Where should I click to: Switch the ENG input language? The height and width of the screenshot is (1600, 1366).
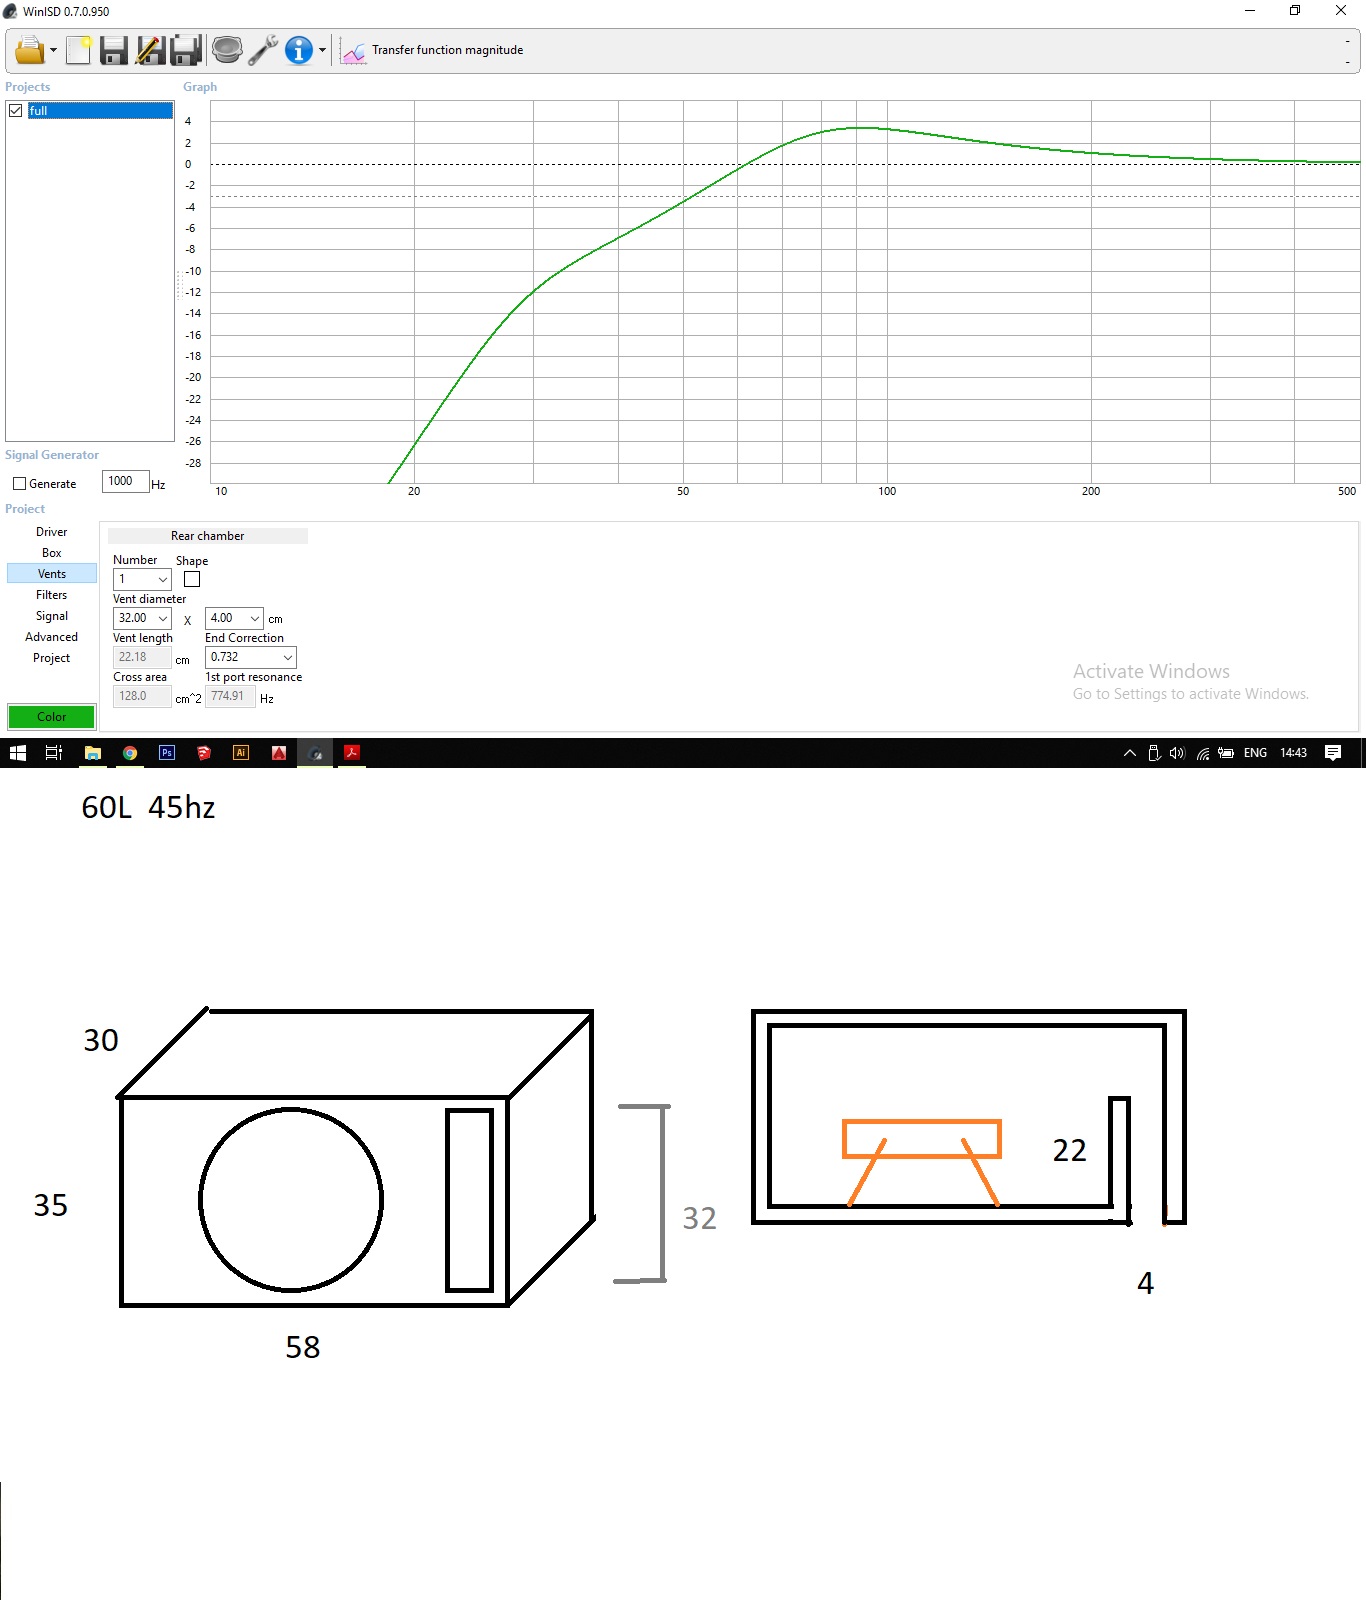coord(1255,753)
